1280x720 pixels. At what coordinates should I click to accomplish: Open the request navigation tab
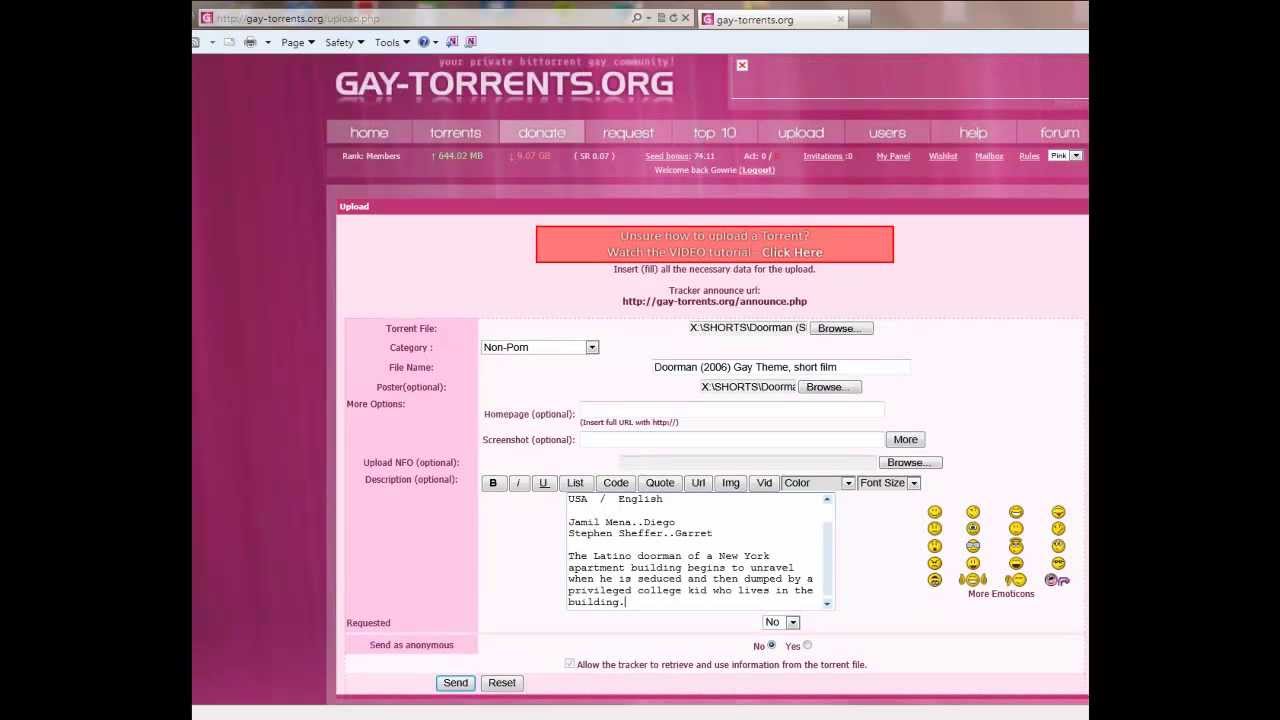pos(628,133)
